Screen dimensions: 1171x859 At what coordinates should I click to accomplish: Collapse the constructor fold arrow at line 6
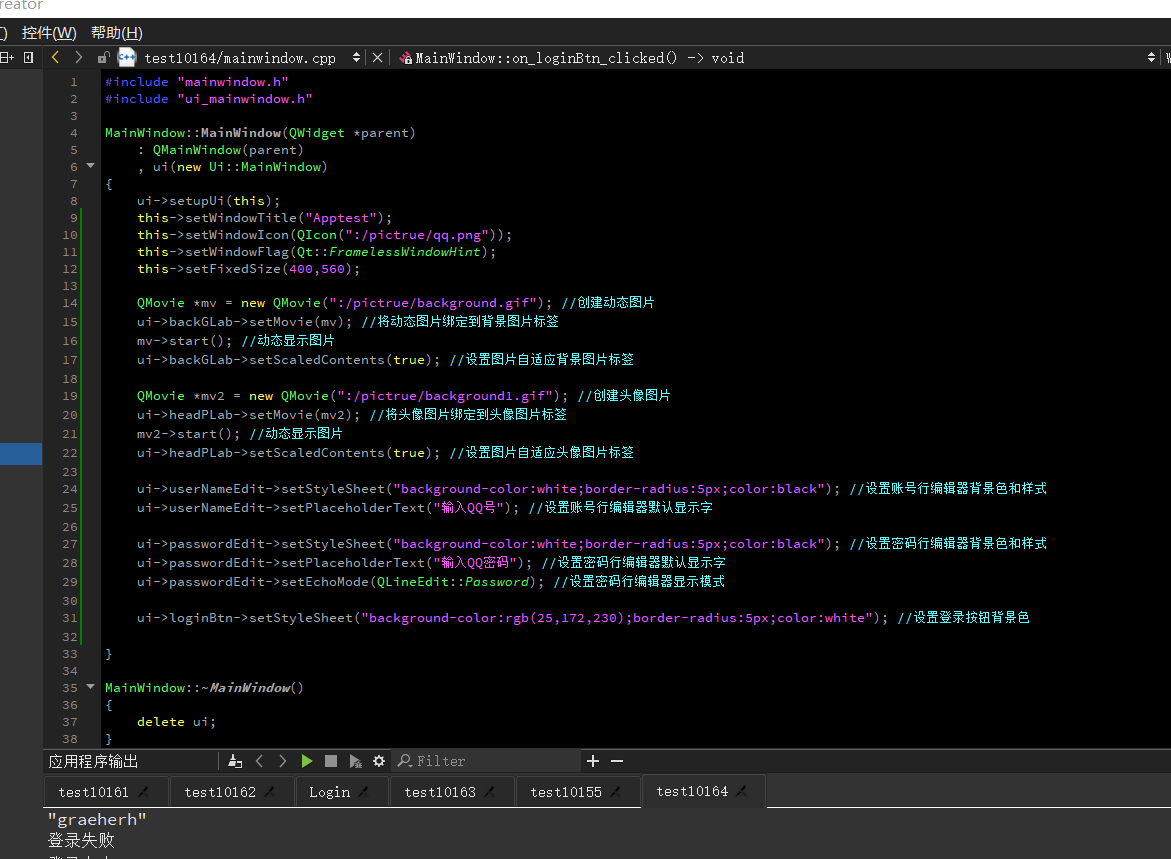[90, 166]
